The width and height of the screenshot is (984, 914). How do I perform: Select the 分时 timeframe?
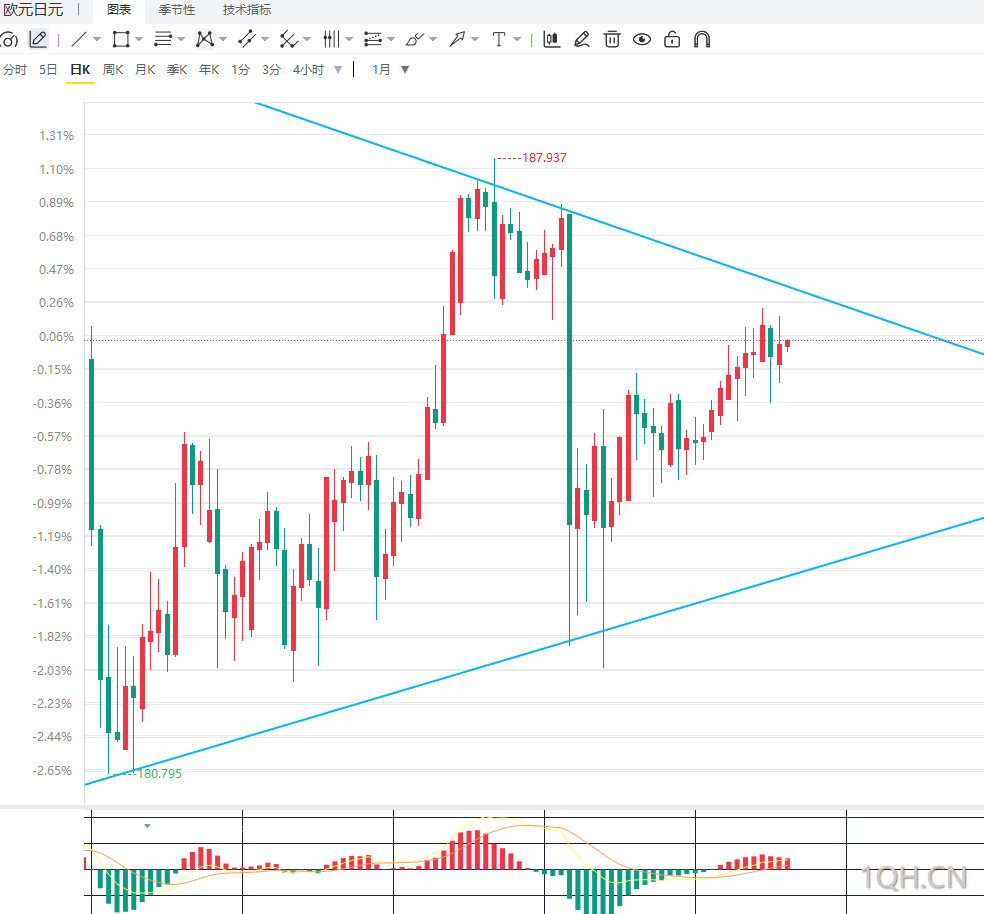click(14, 70)
